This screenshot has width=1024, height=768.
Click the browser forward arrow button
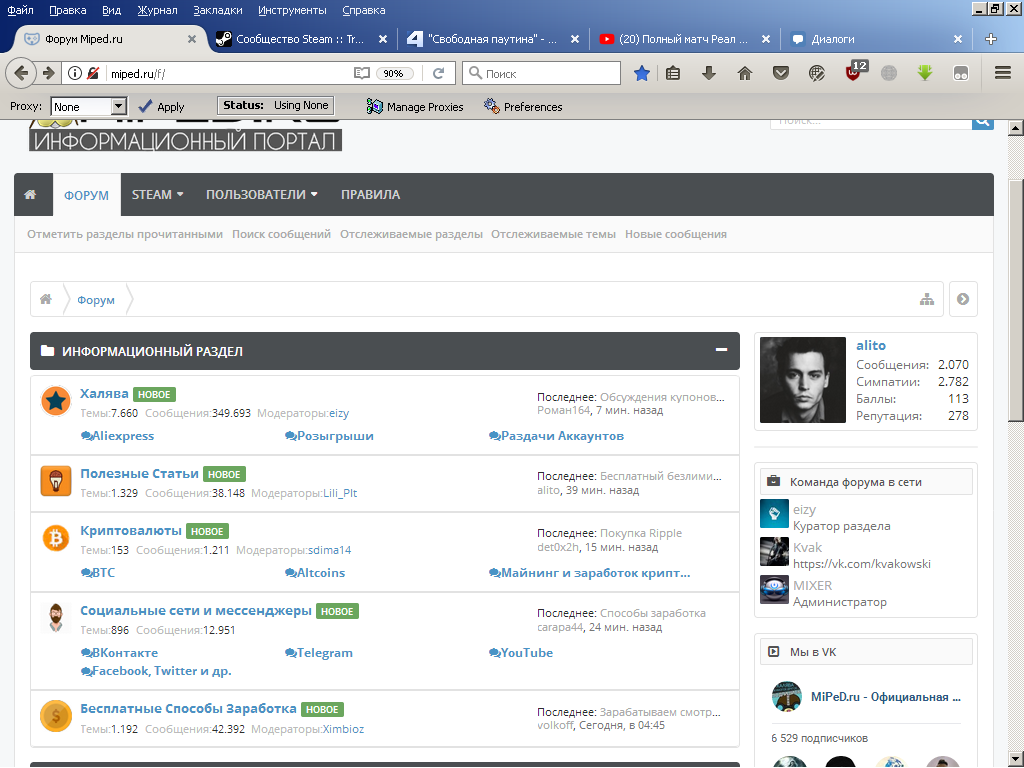tap(48, 73)
